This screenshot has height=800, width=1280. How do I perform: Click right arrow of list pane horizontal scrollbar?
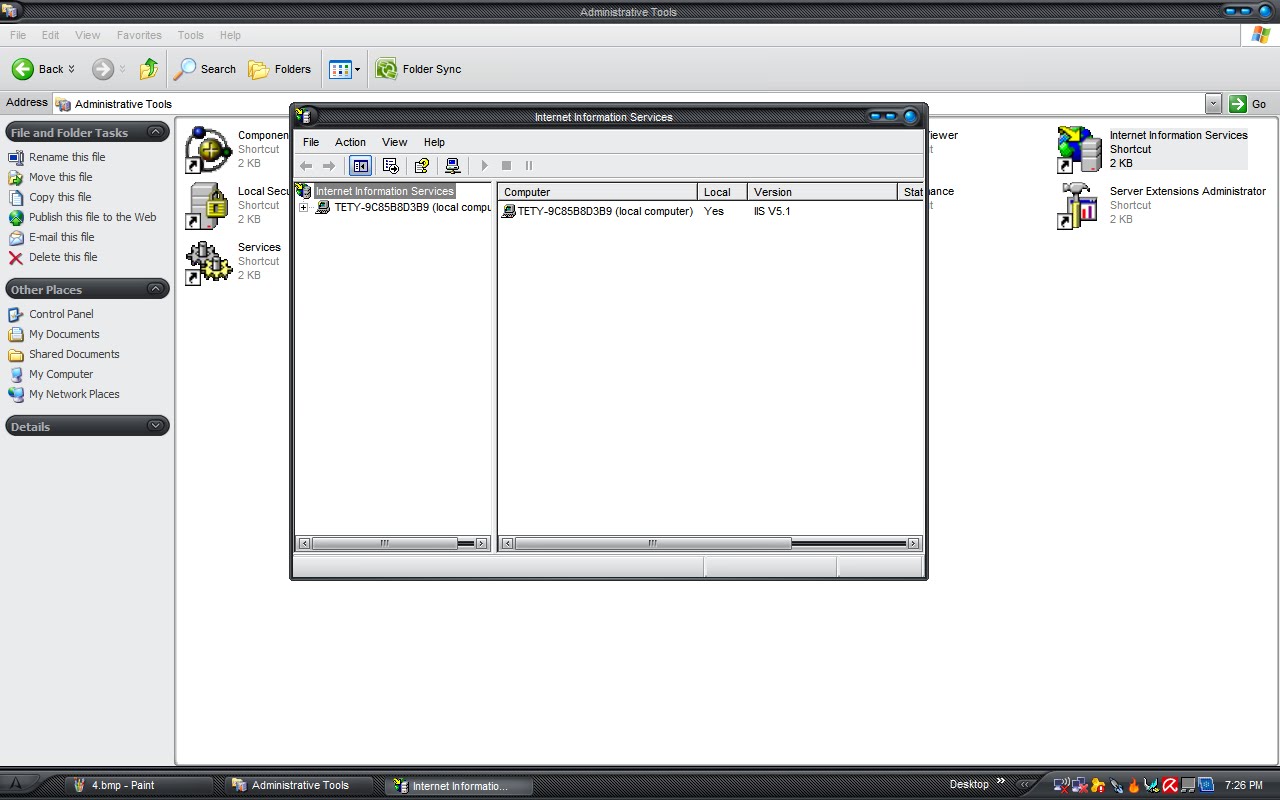point(913,543)
